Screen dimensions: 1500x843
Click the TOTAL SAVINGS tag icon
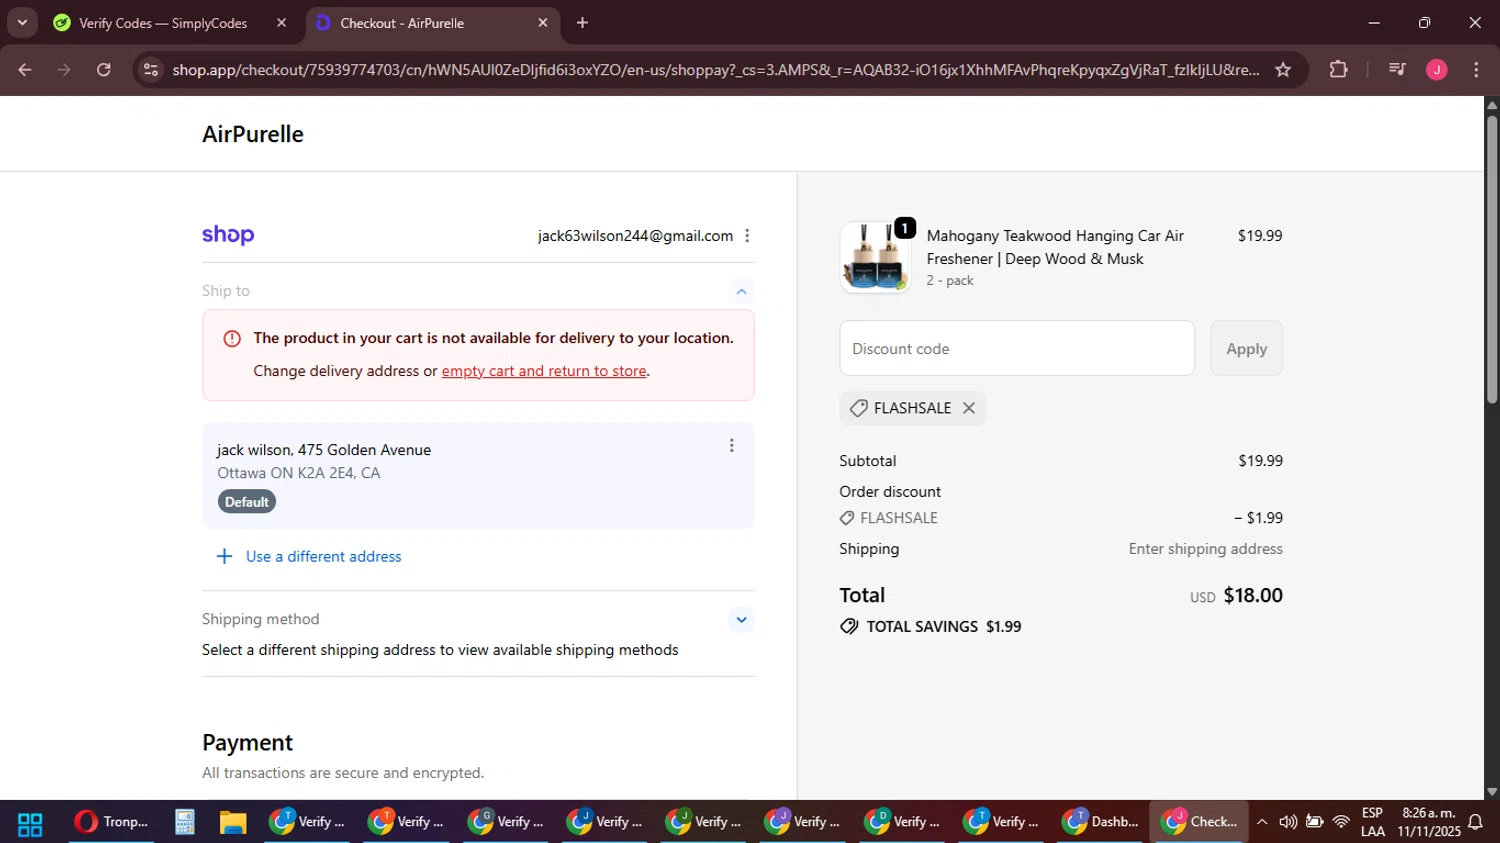pos(849,627)
